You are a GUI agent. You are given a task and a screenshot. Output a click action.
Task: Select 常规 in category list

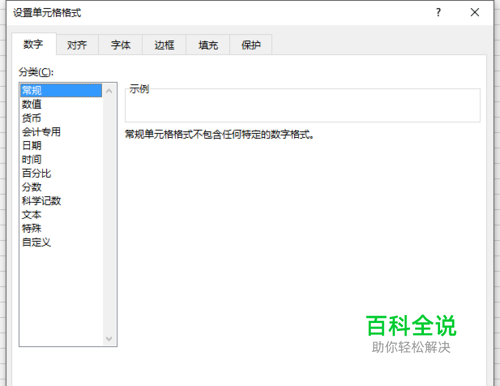click(x=61, y=90)
